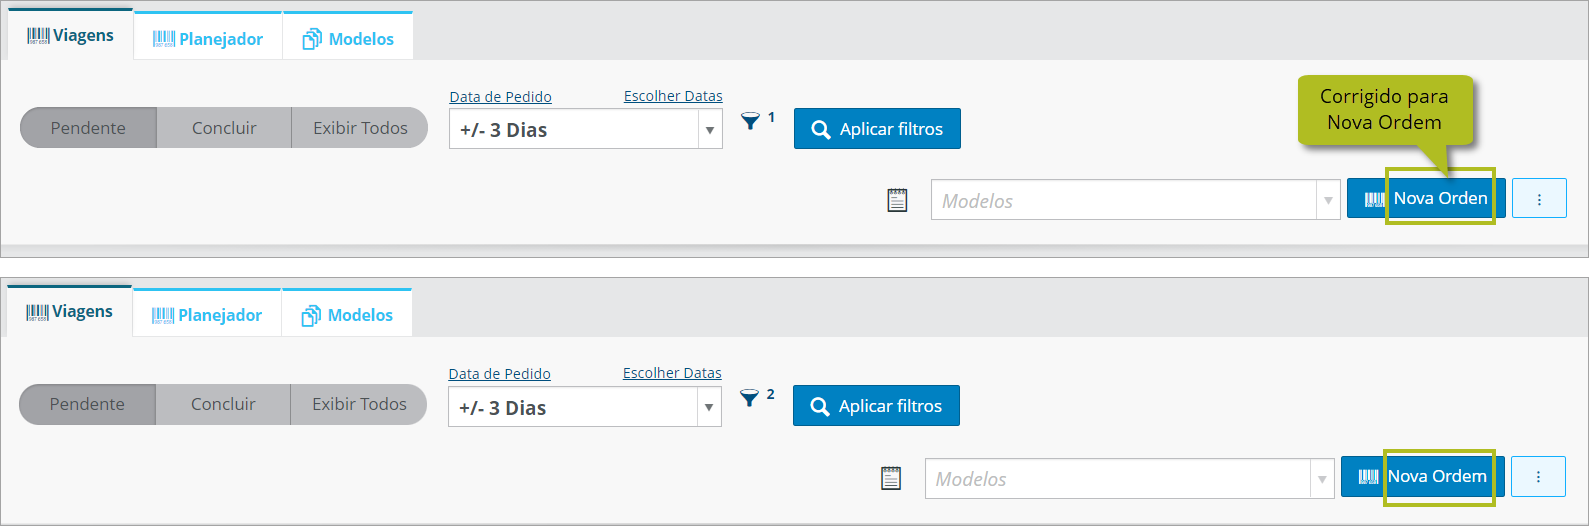1589x526 pixels.
Task: Choose Exibir Todos in the lower panel
Action: coord(359,404)
